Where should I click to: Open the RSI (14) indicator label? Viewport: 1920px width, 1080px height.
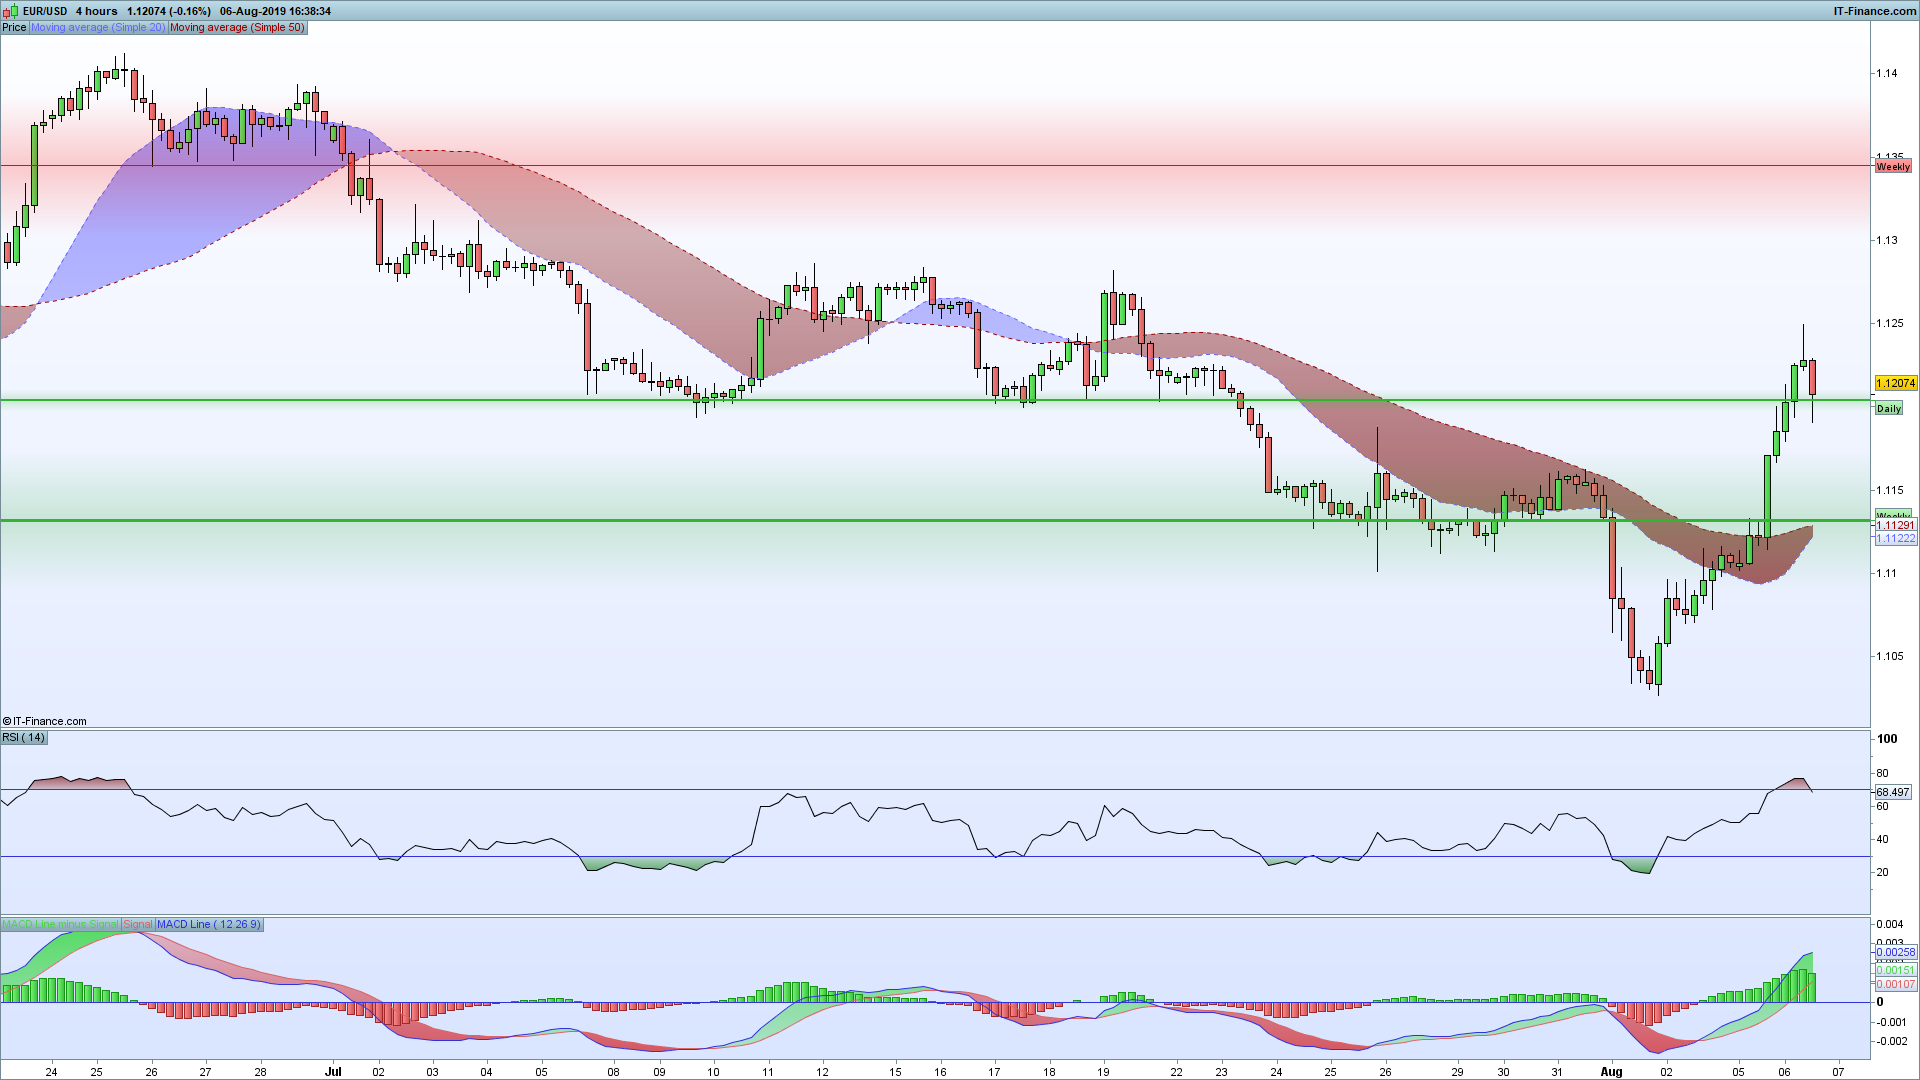pos(23,737)
